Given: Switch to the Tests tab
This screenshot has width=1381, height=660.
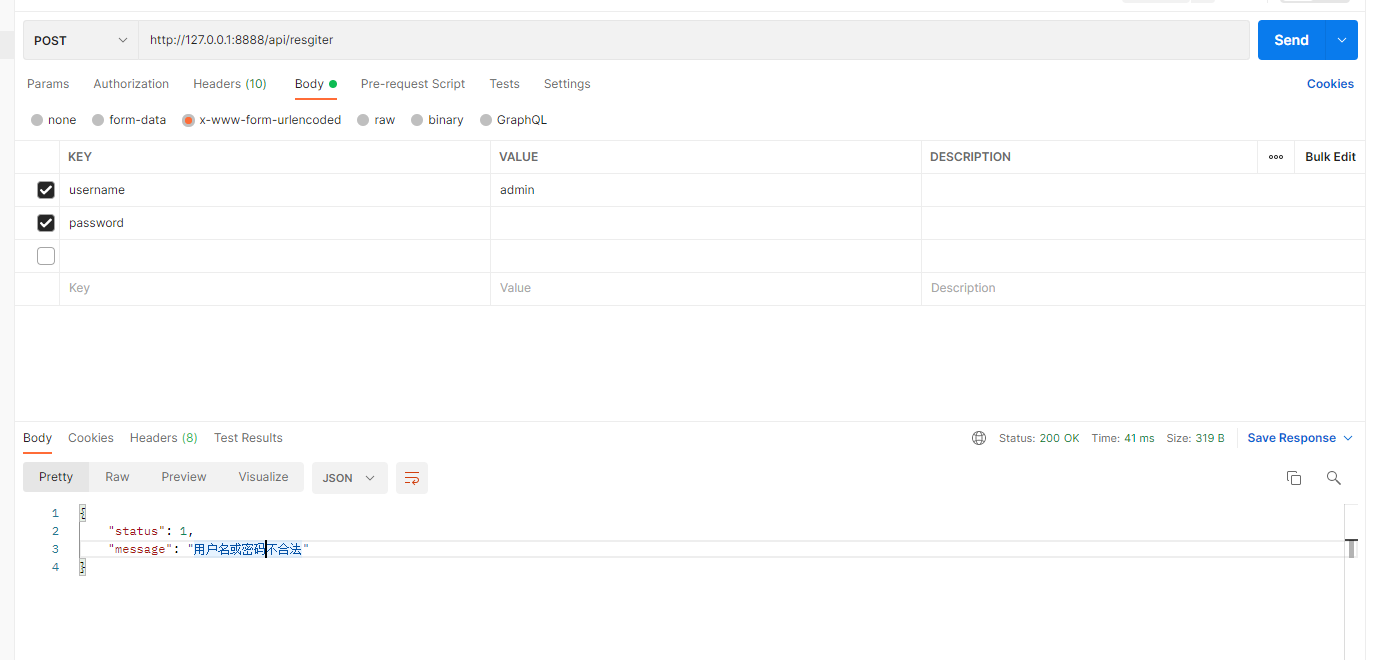Looking at the screenshot, I should (504, 84).
